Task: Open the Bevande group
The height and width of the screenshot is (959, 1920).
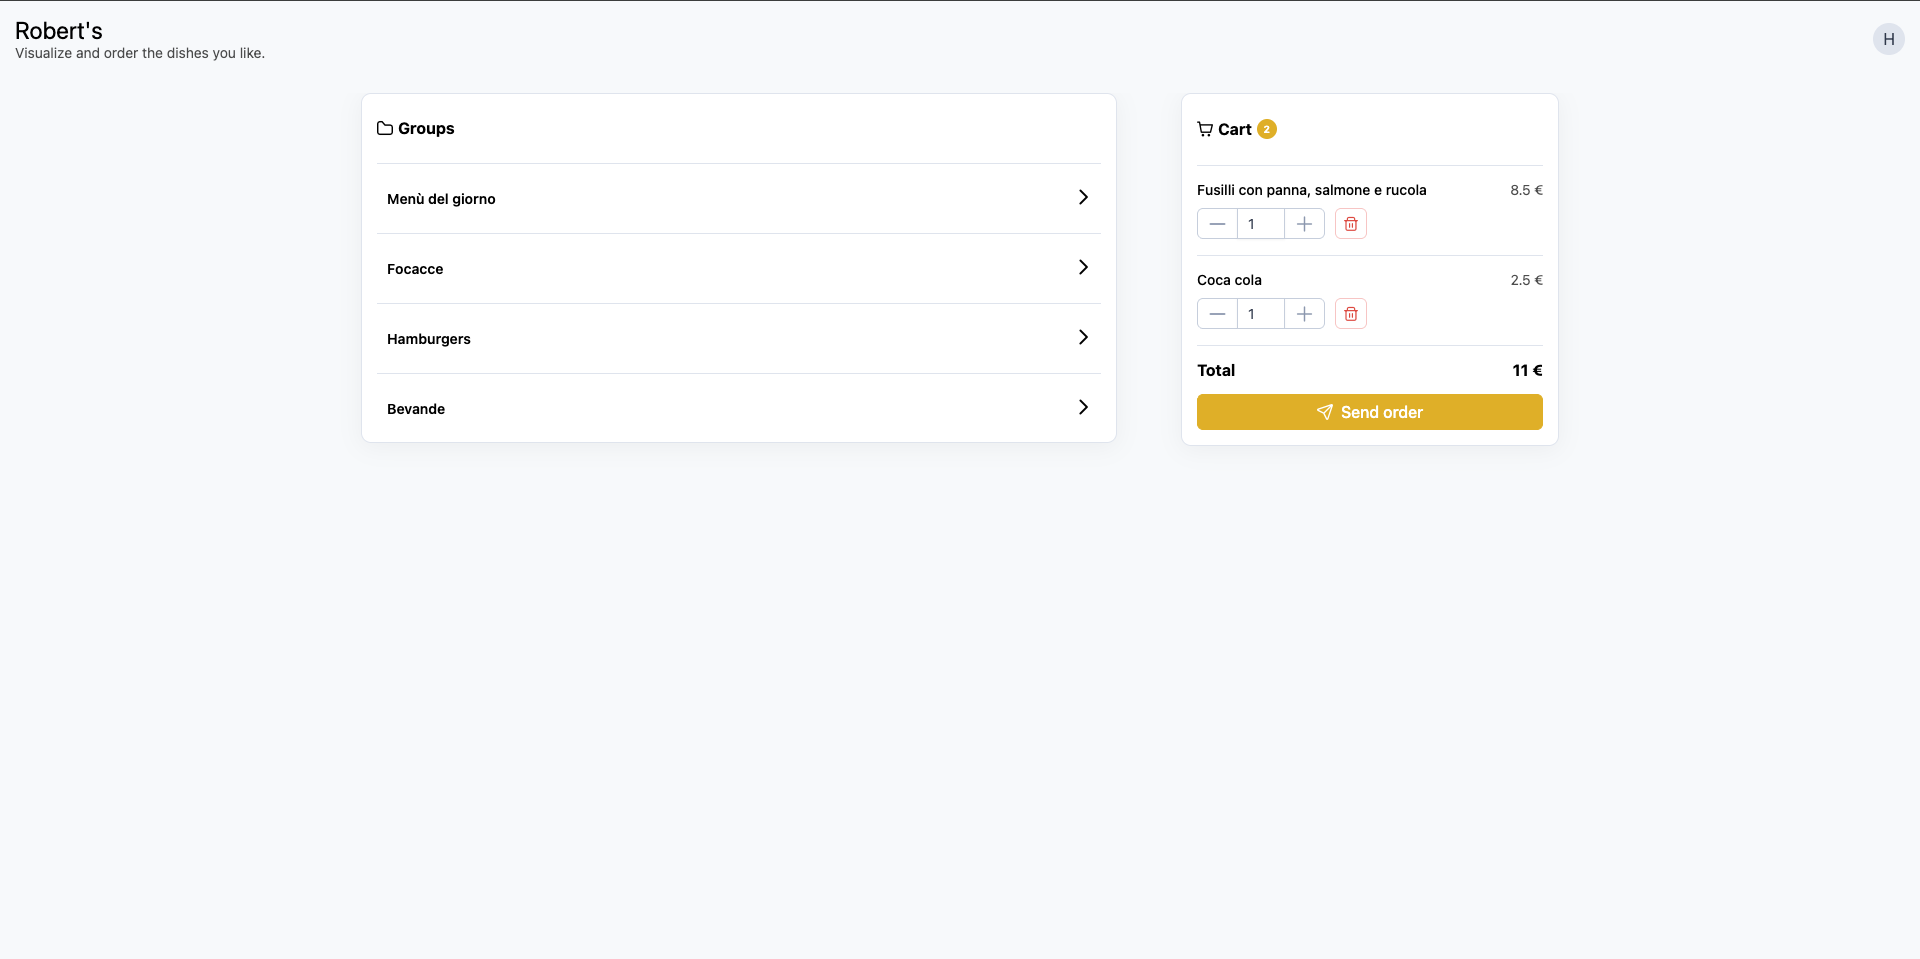Action: pyautogui.click(x=738, y=409)
